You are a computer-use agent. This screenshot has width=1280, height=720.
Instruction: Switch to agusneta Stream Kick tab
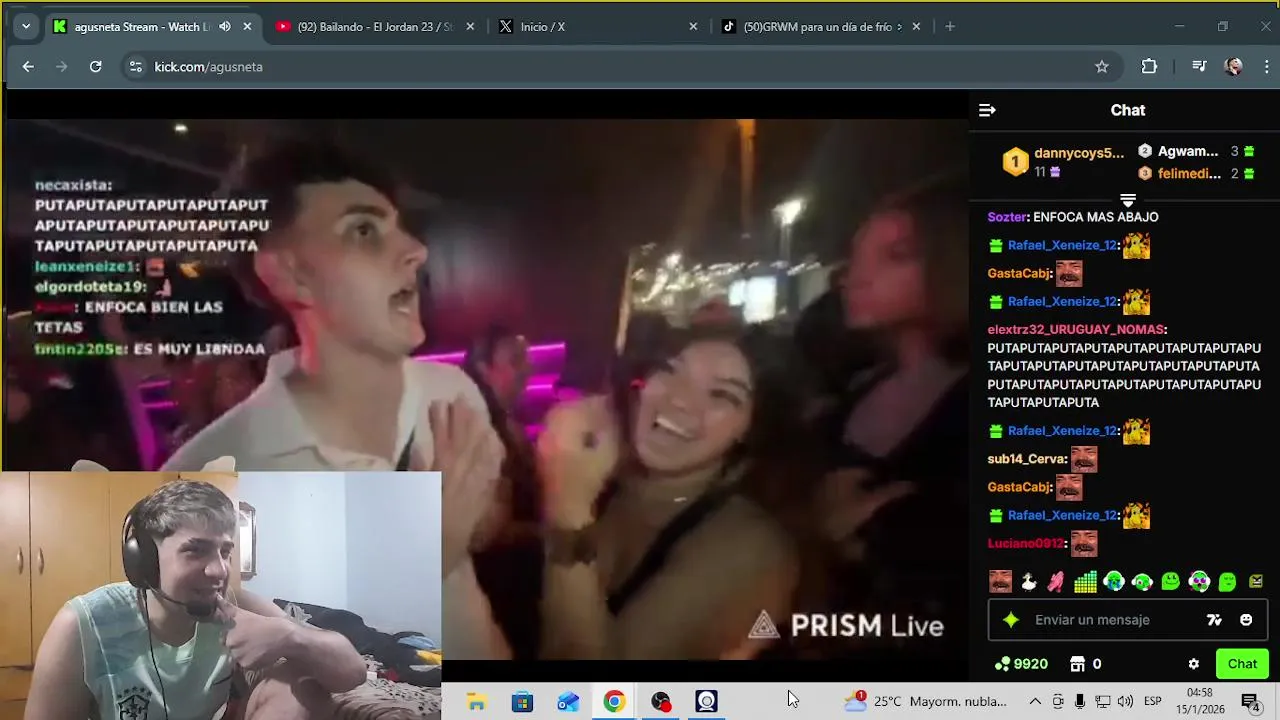pos(140,27)
